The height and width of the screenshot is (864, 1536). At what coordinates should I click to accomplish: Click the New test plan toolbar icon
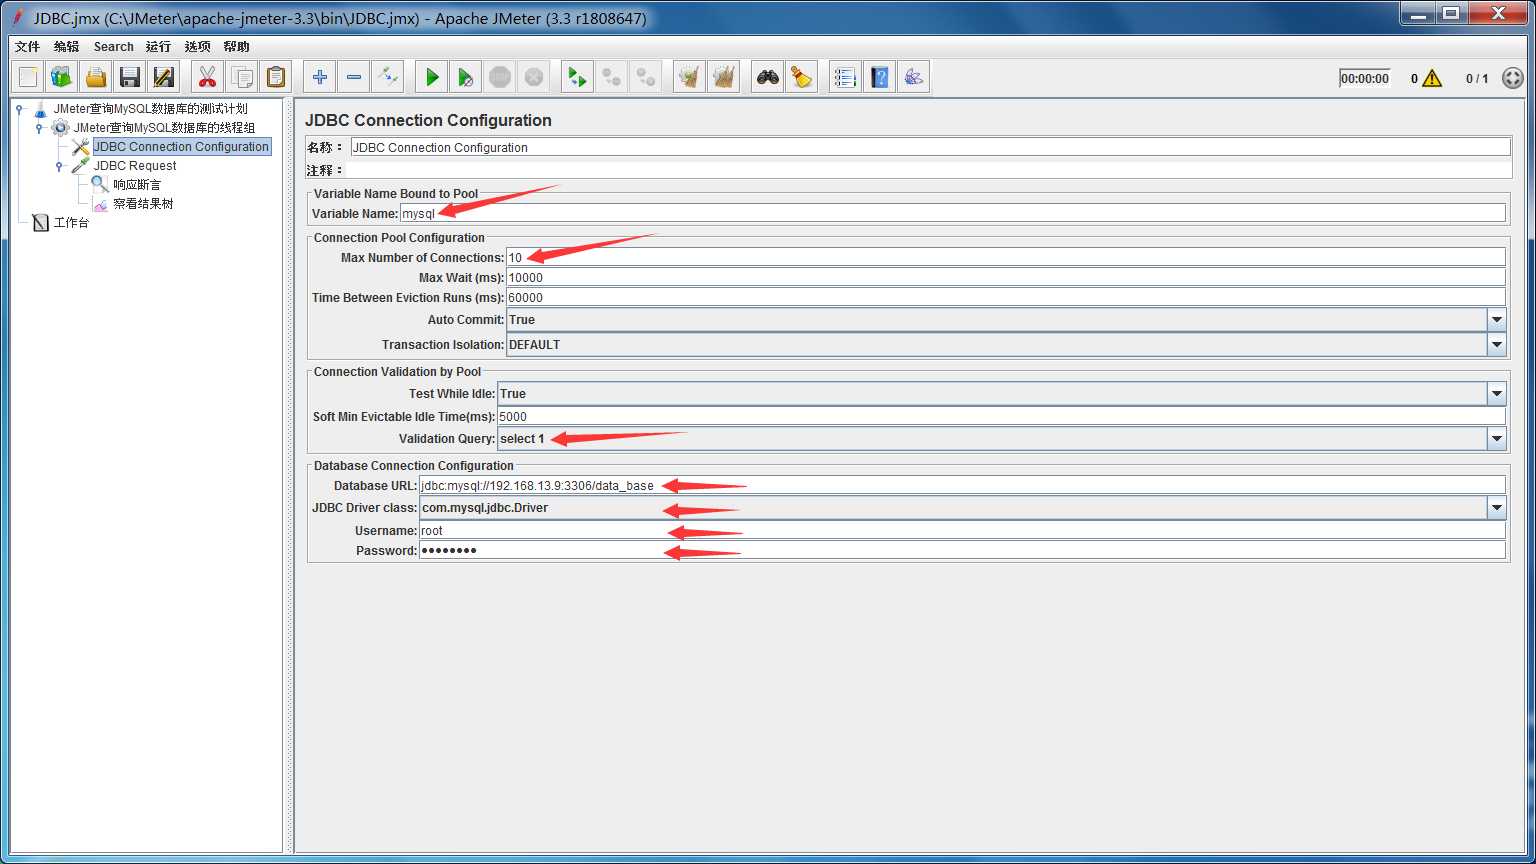(28, 77)
